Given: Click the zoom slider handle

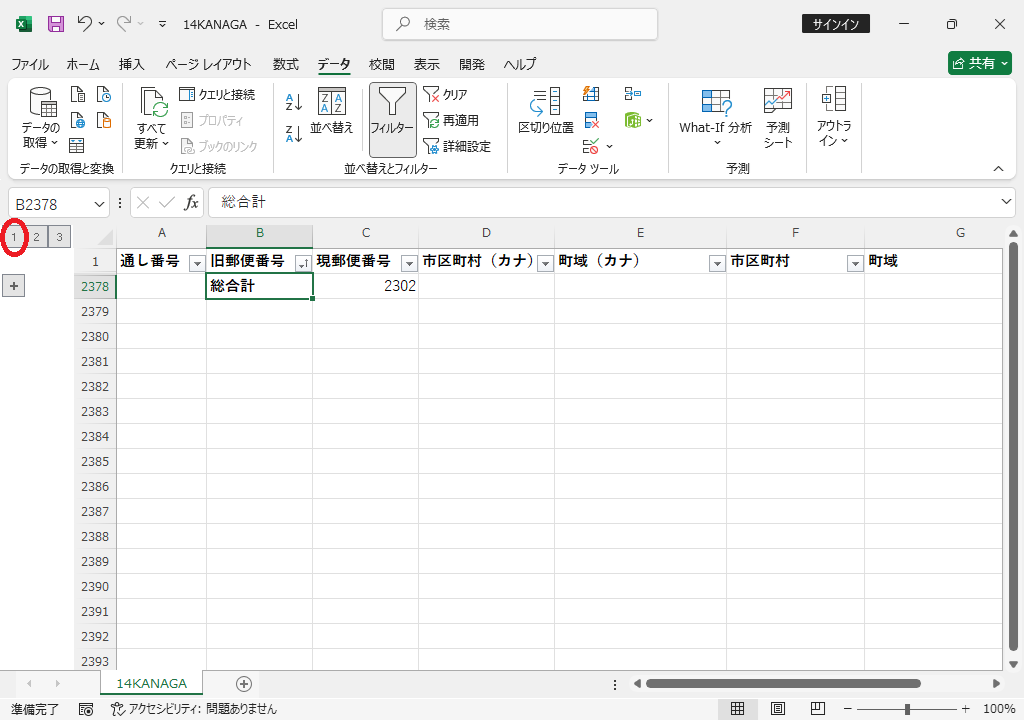Looking at the screenshot, I should pyautogui.click(x=907, y=709).
